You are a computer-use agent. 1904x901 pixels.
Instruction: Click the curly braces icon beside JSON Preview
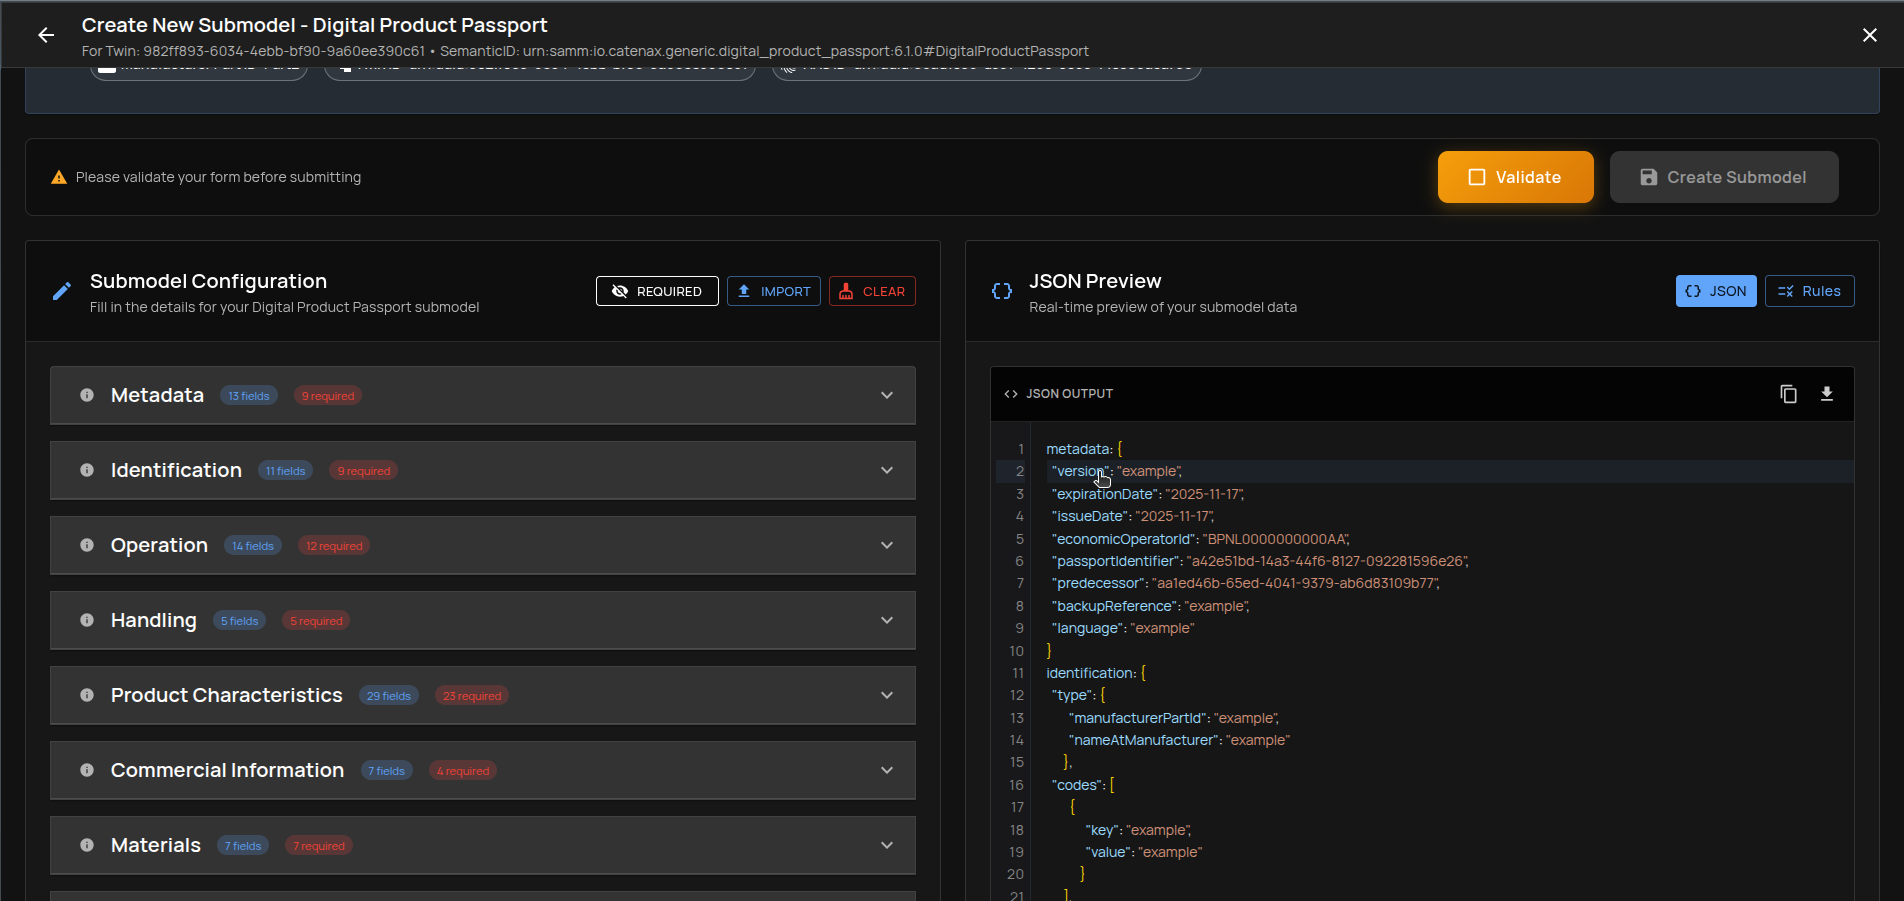point(1001,290)
